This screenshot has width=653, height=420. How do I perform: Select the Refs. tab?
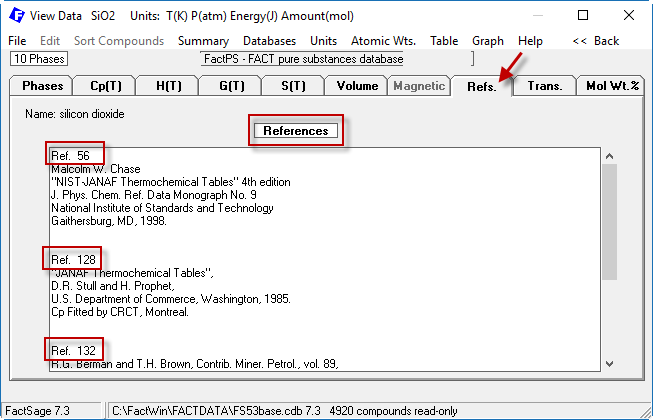[481, 86]
